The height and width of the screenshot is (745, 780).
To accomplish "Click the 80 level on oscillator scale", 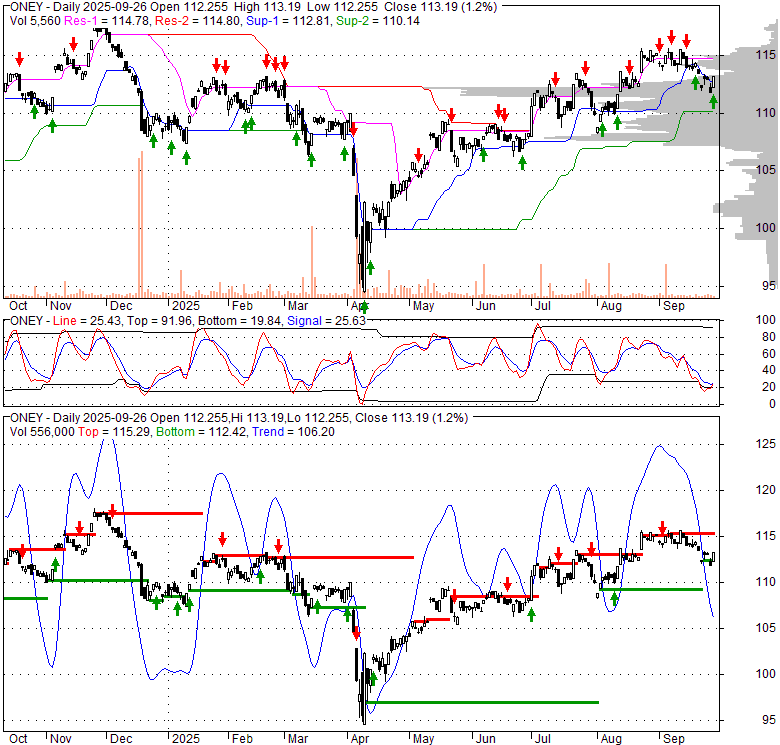I will click(x=769, y=337).
